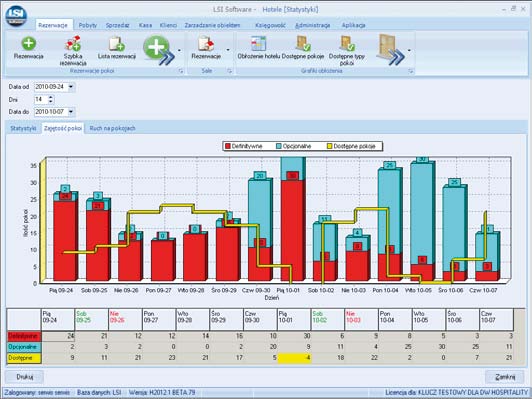Select the Definitywne table row header
Screen dimensions: 532x399
24,336
